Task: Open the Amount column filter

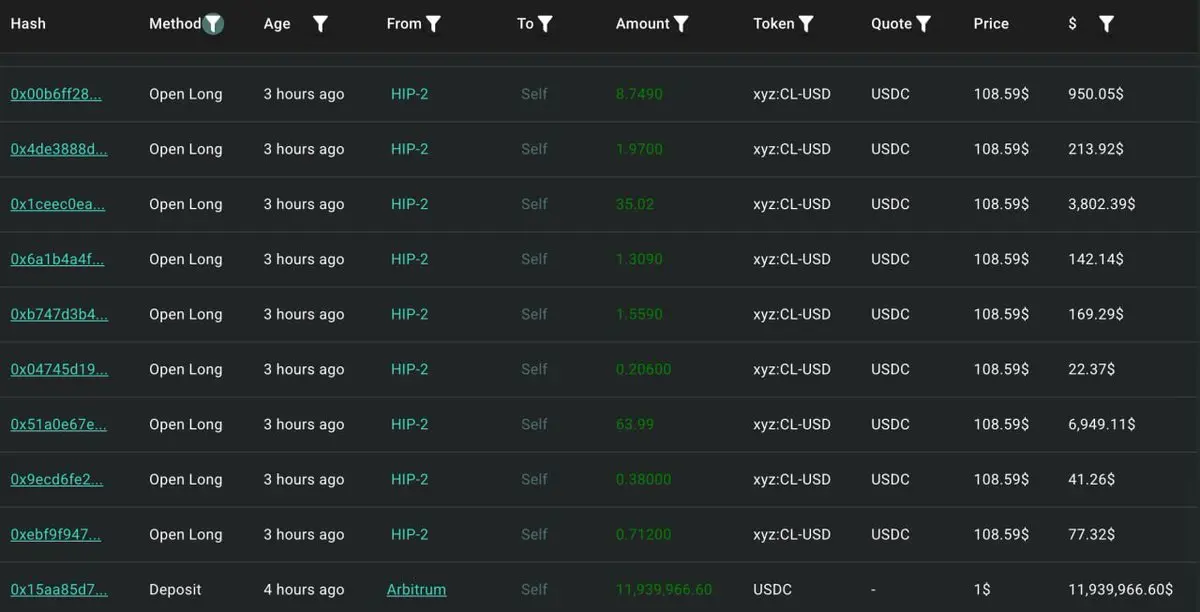Action: 681,24
